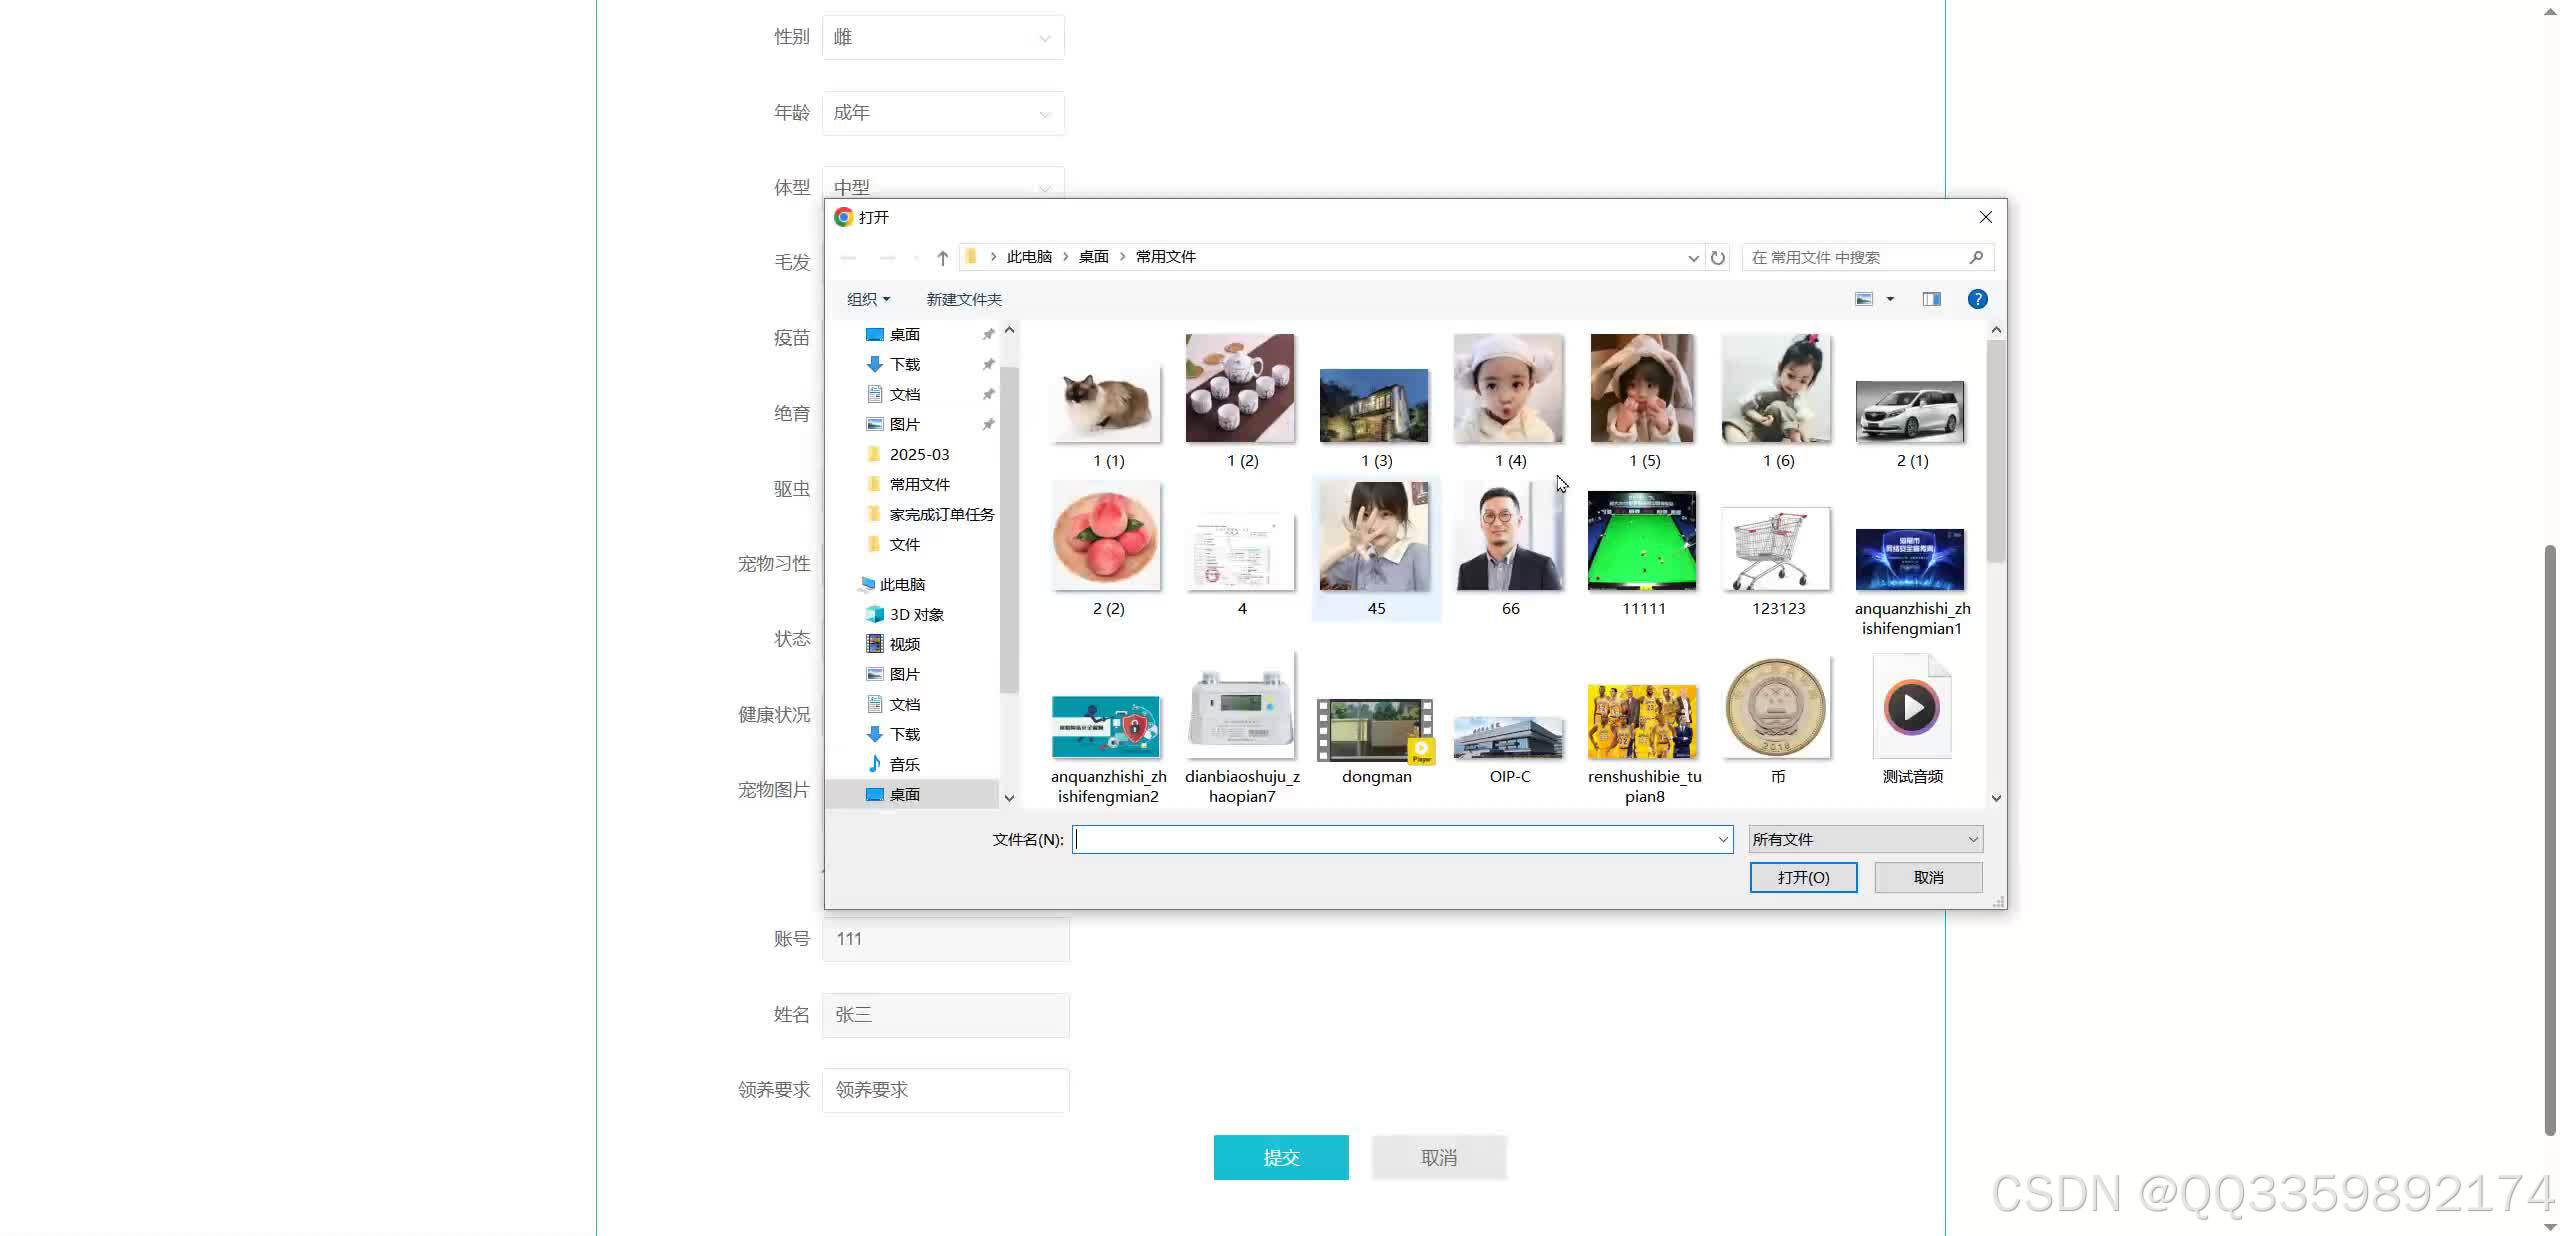The width and height of the screenshot is (2560, 1236).
Task: Click the Chrome icon in dialog title bar
Action: click(843, 217)
